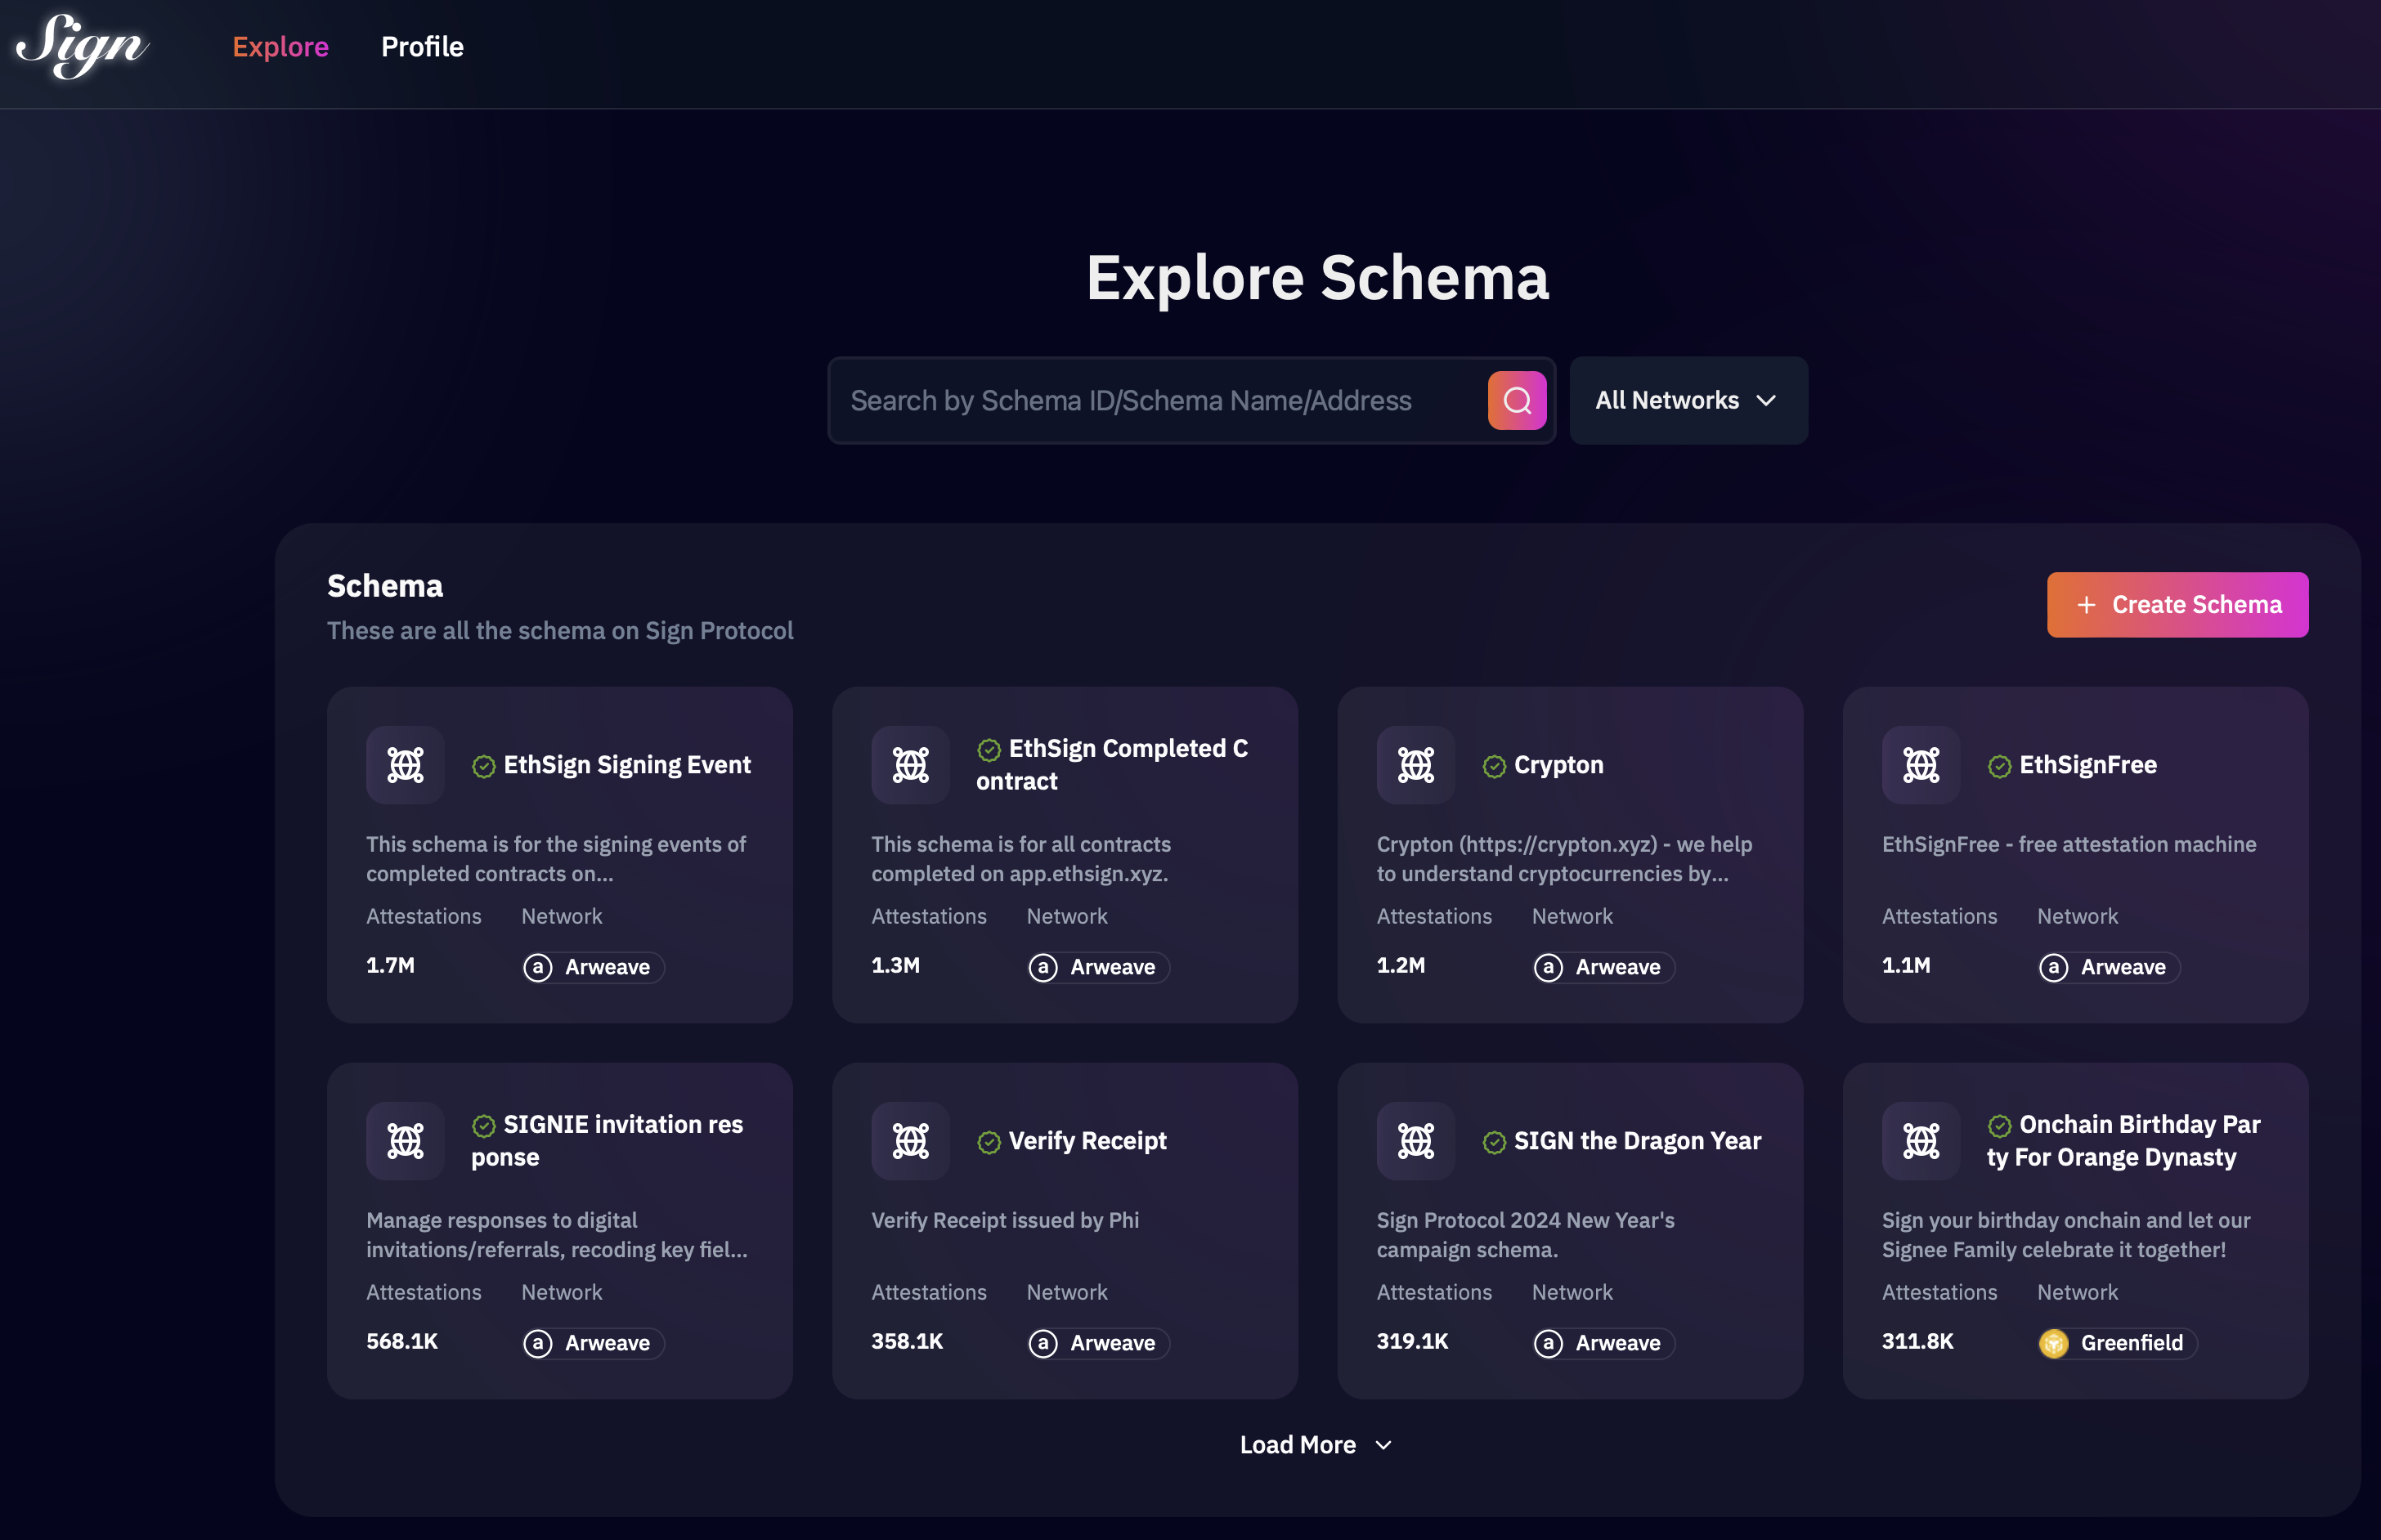Click 'EthSignFree - free attestation machine' description
Screen dimensions: 2381x1540
pos(2069,844)
